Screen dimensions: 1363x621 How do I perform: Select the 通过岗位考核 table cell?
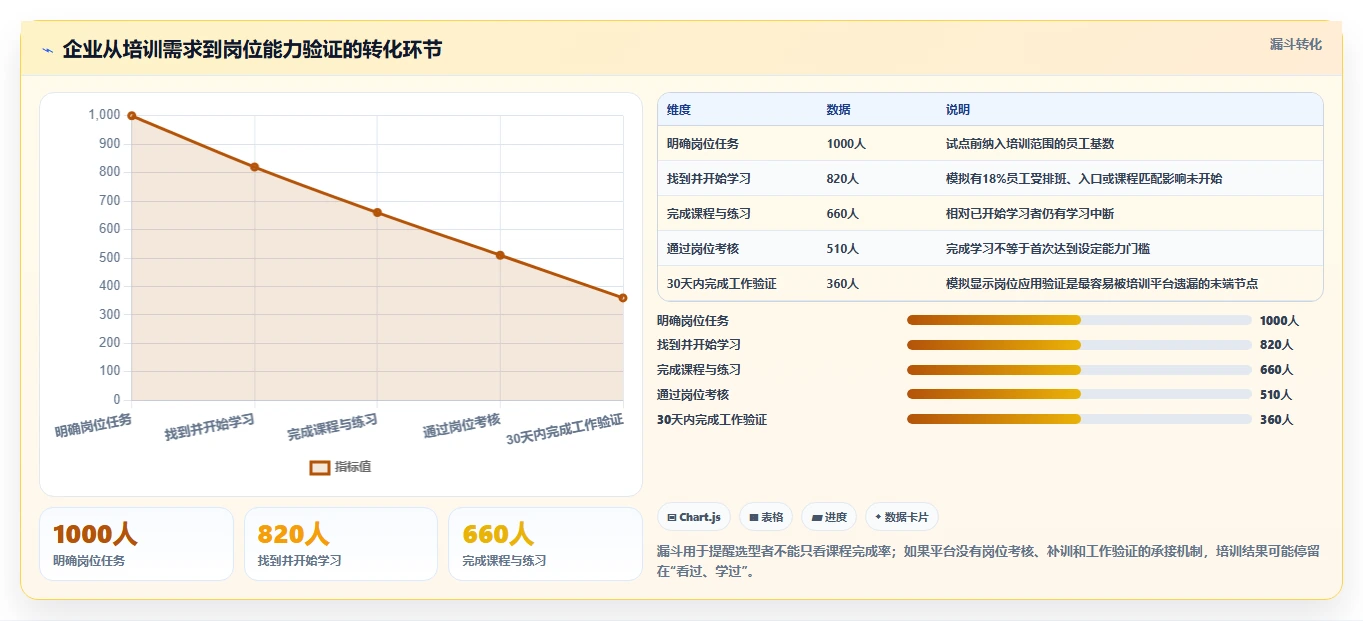tap(703, 249)
